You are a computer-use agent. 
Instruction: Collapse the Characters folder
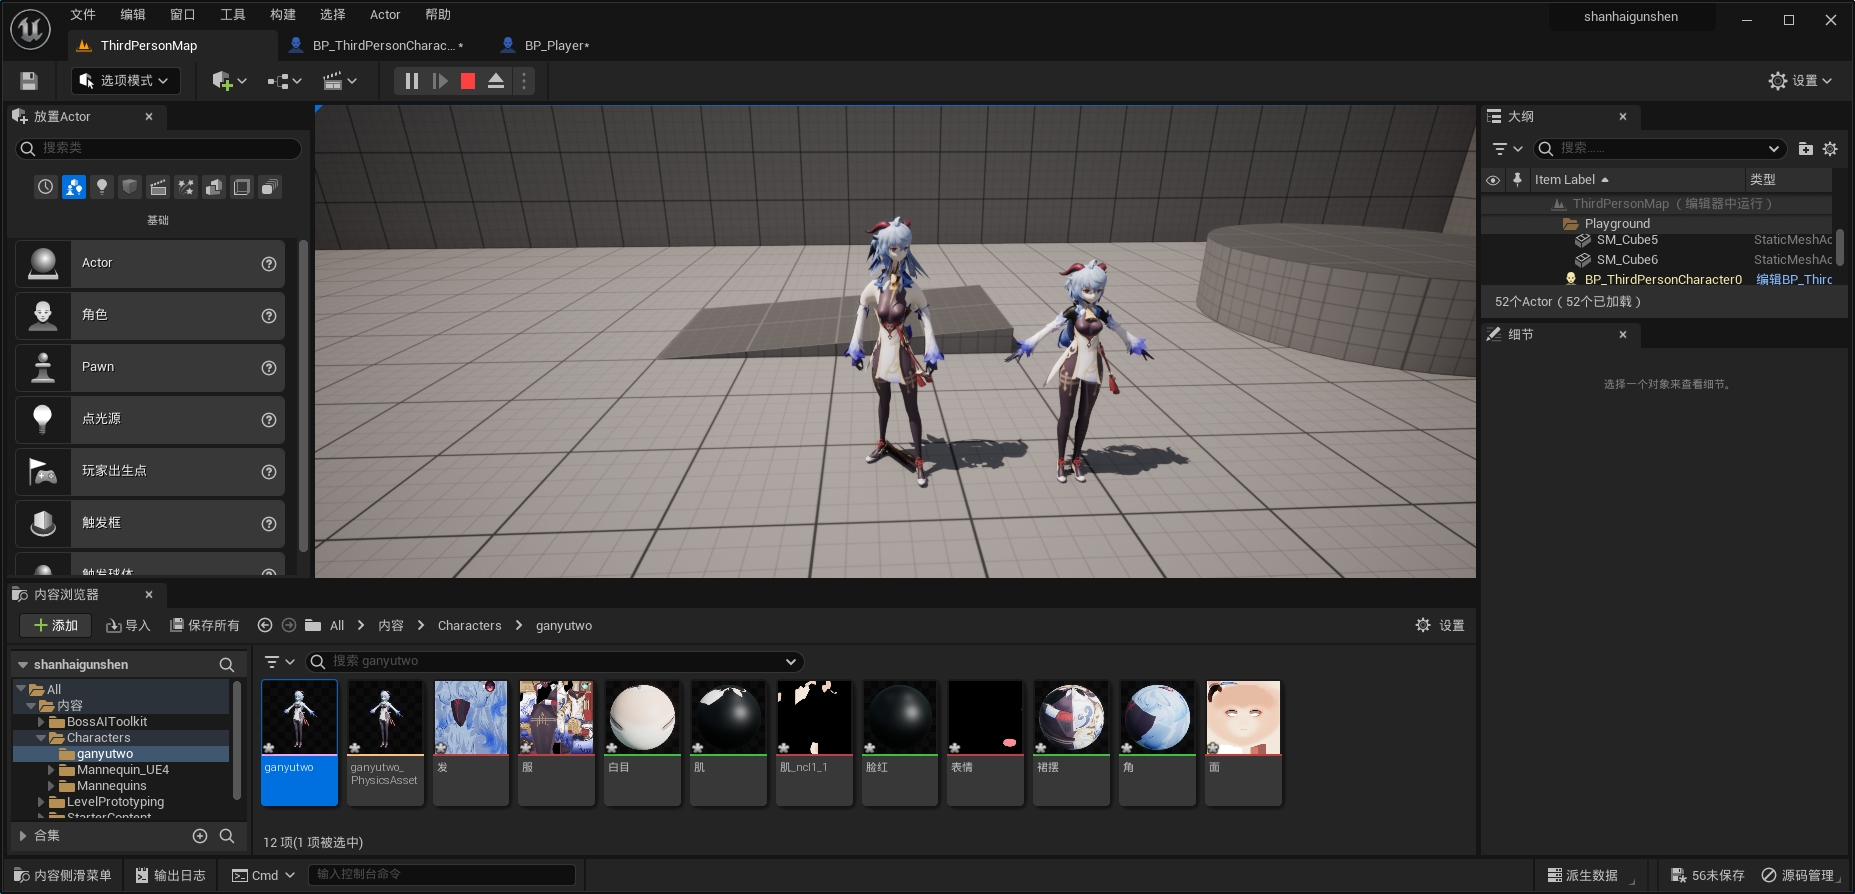[41, 738]
